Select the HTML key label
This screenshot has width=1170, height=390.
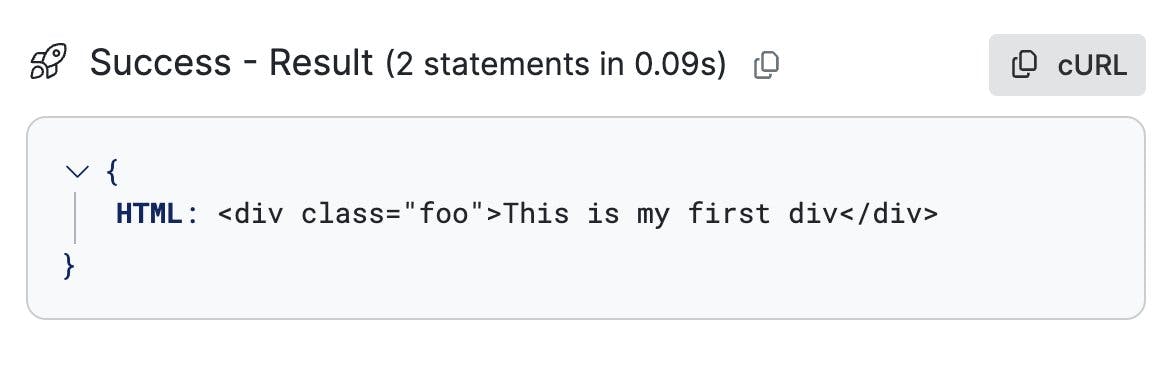click(x=149, y=214)
